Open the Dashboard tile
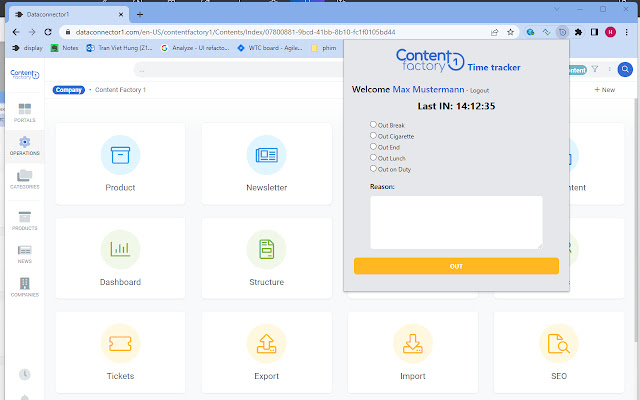640x400 pixels. point(120,258)
